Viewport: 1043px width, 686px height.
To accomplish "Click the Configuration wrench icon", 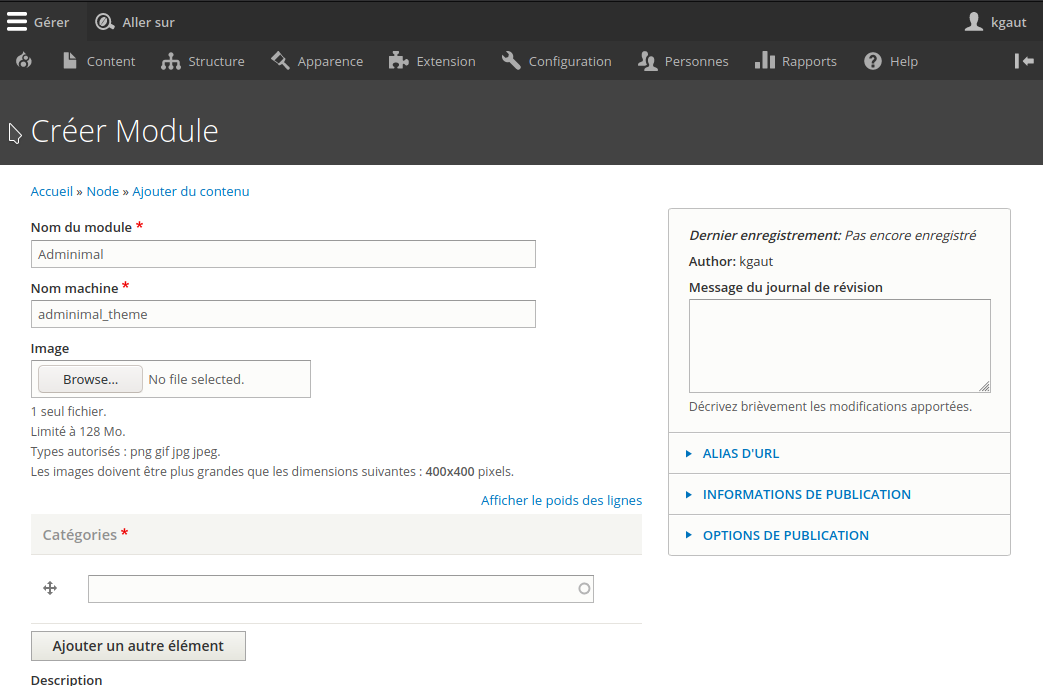I will pyautogui.click(x=511, y=61).
